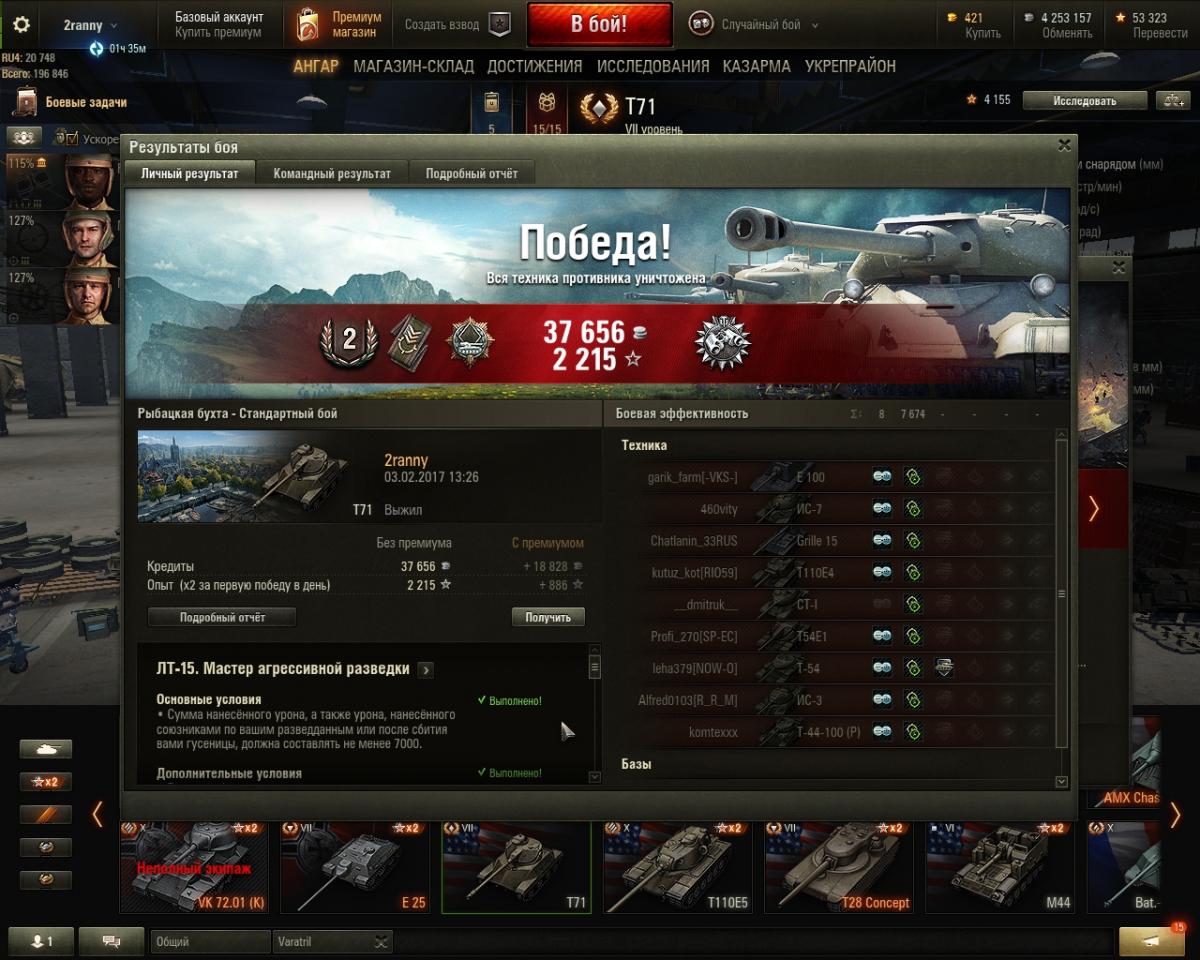1200x960 pixels.
Task: Click the red В бой! button
Action: coord(599,25)
